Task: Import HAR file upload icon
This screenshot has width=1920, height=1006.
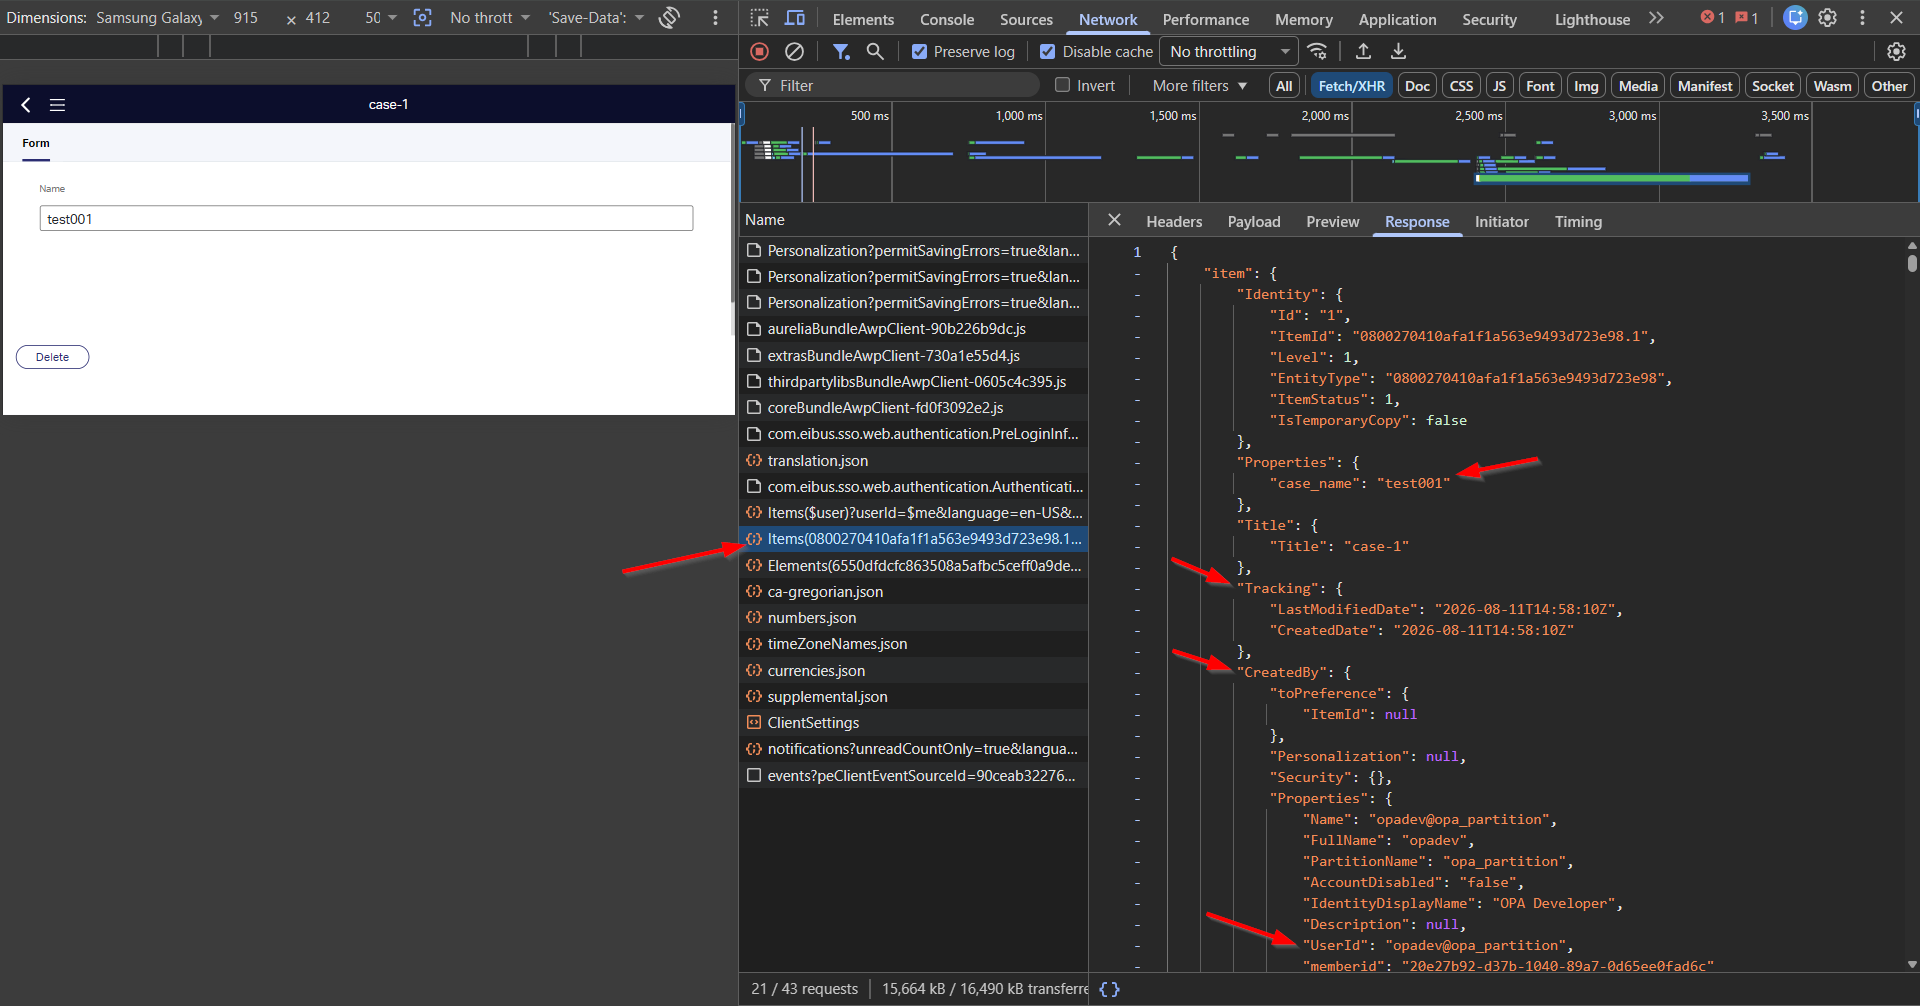Action: pyautogui.click(x=1363, y=51)
